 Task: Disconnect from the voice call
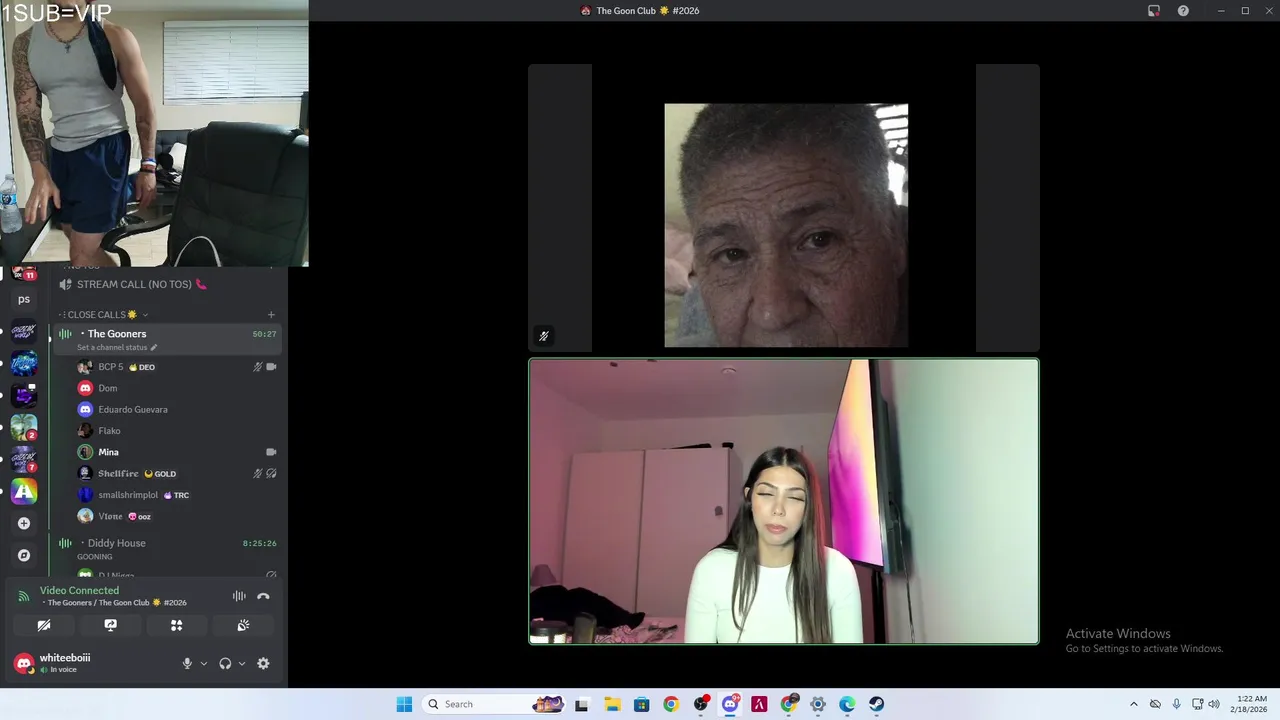(x=263, y=596)
